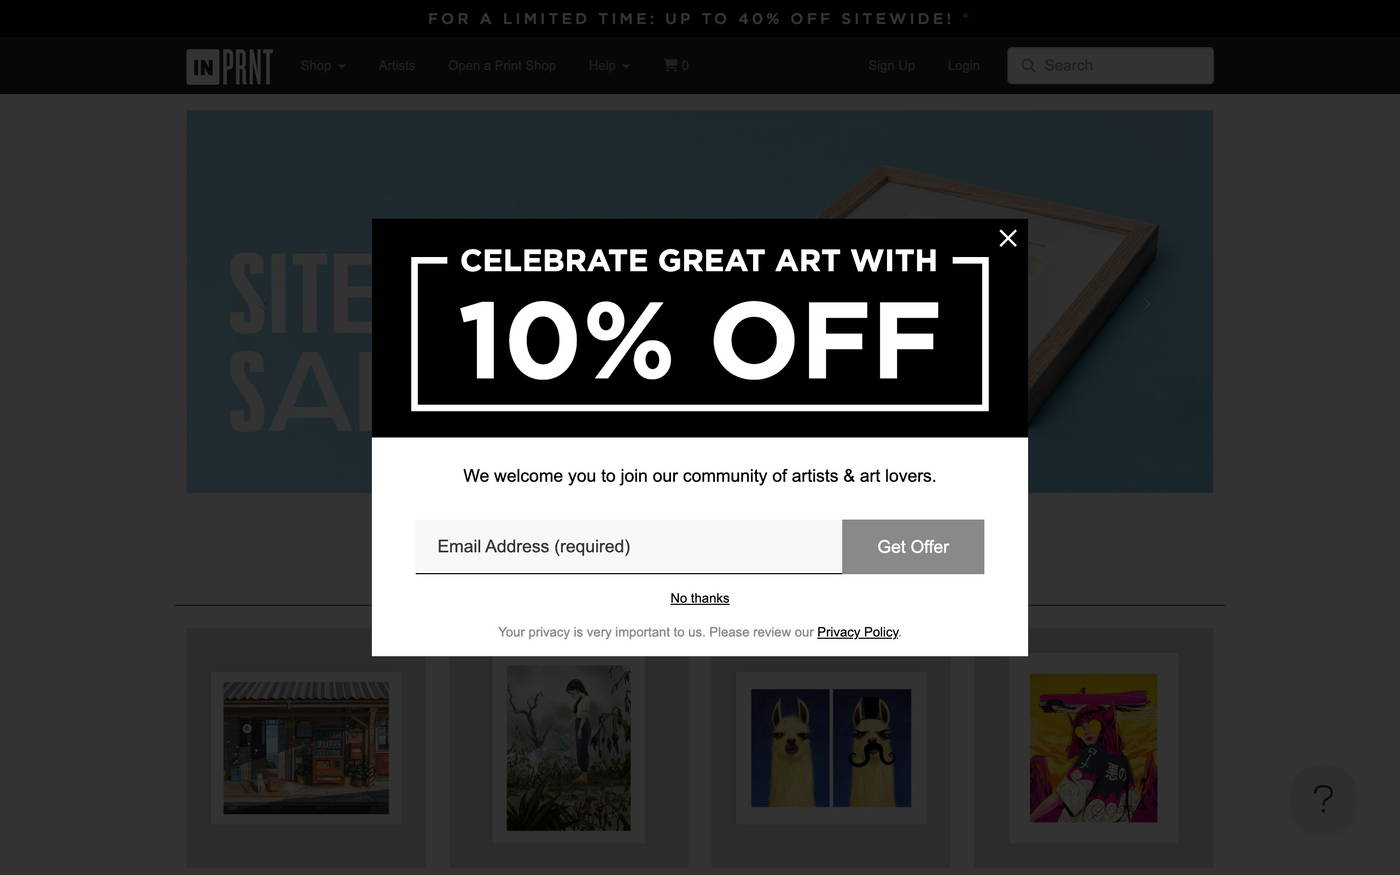Open the Shop menu chevron arrow
The image size is (1400, 875).
pyautogui.click(x=340, y=66)
